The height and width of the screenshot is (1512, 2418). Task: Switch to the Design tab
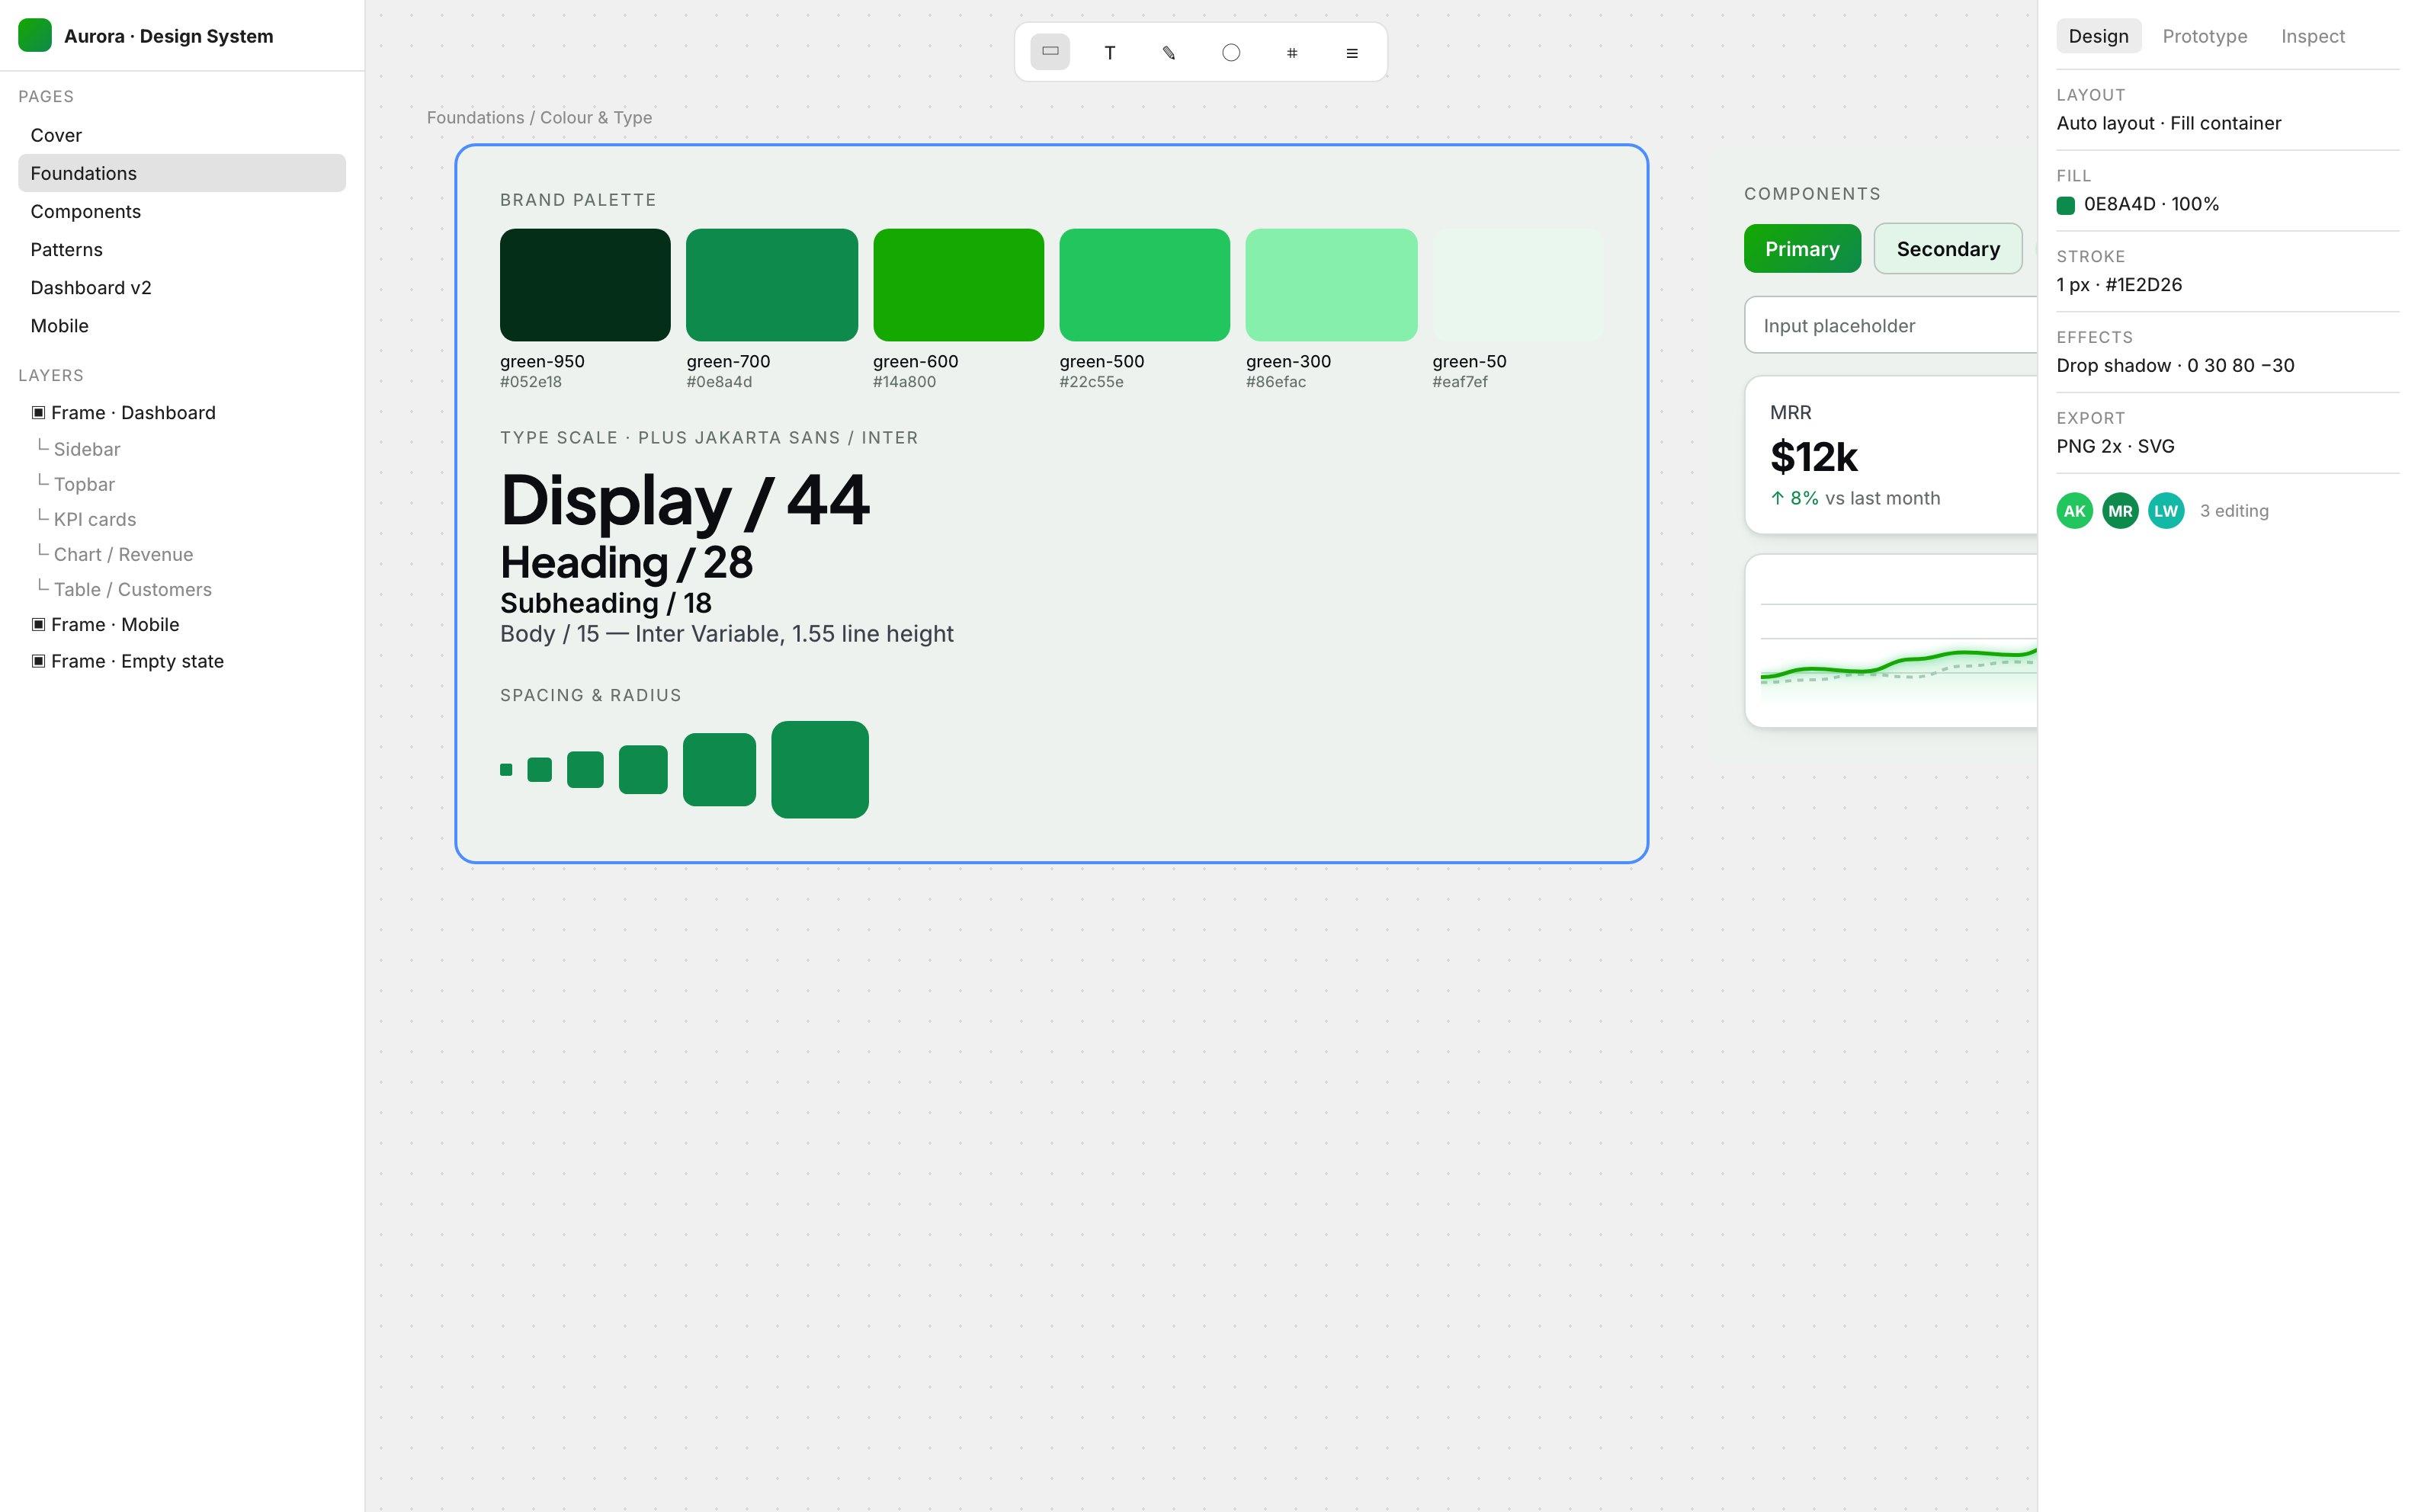pyautogui.click(x=2099, y=36)
